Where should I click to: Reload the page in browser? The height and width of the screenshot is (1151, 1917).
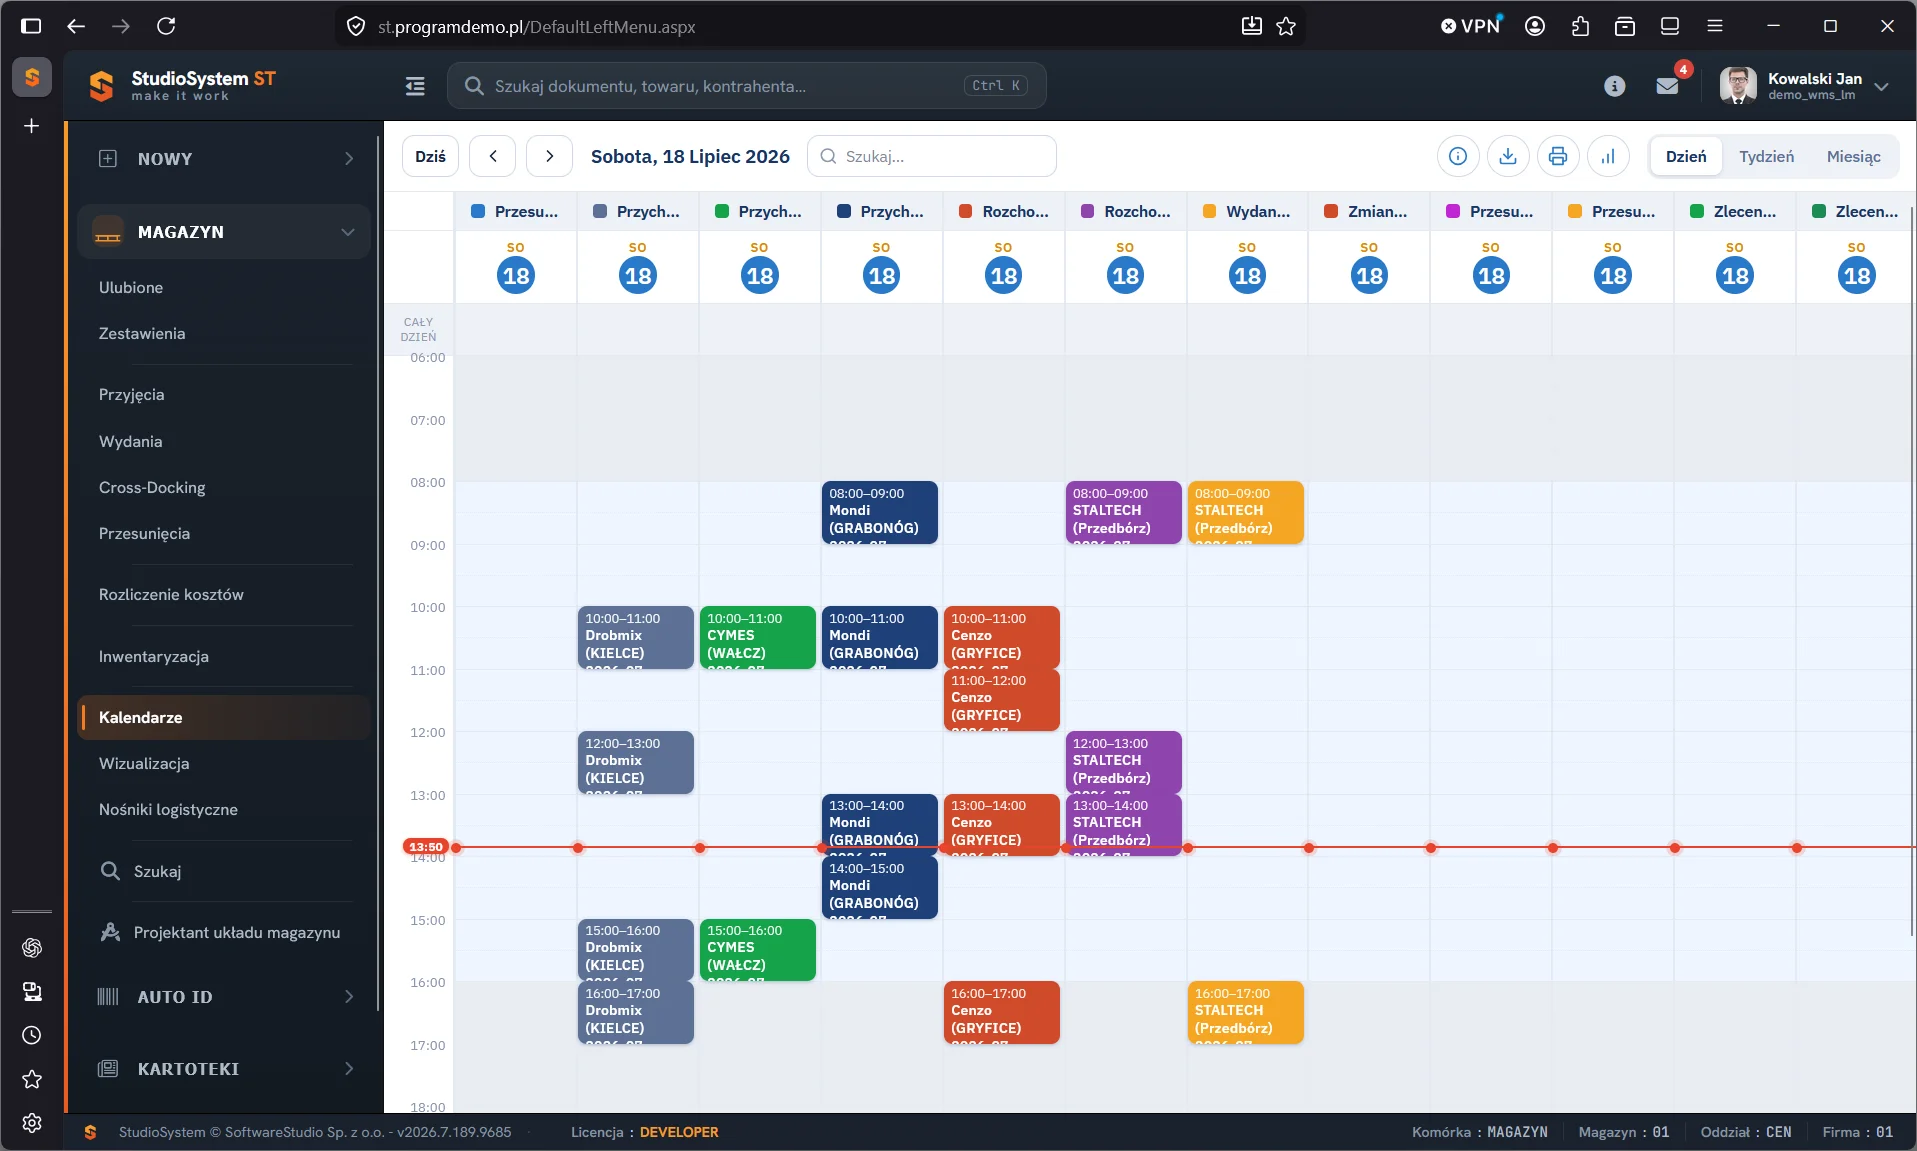pyautogui.click(x=166, y=26)
